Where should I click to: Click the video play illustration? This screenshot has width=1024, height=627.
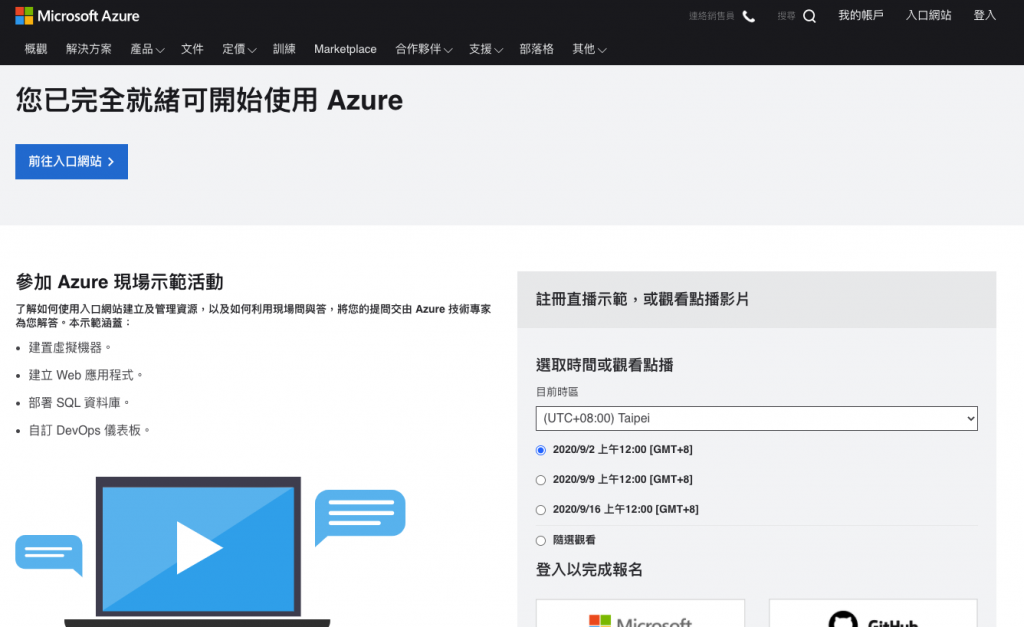click(x=199, y=549)
